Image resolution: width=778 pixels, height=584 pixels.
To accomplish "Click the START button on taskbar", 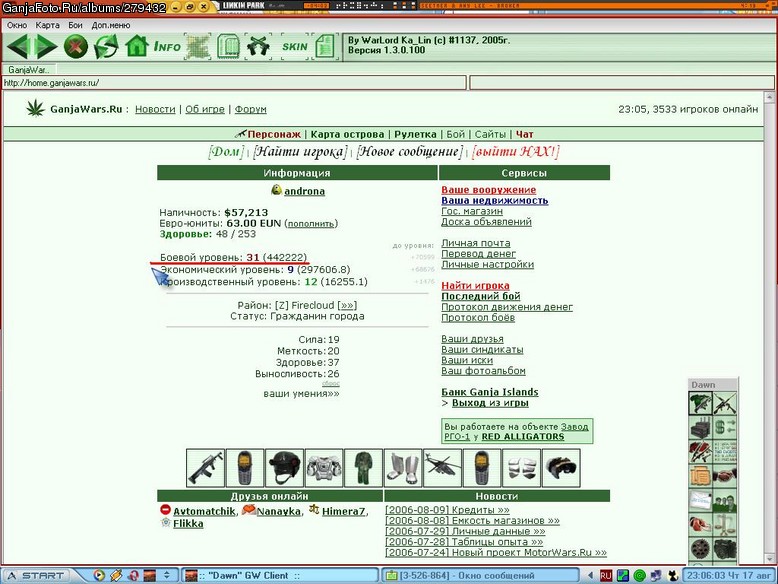I will (37, 576).
